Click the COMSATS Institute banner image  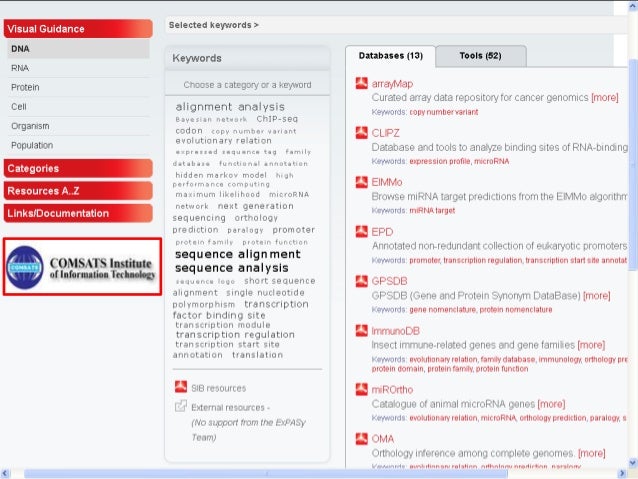pos(83,267)
